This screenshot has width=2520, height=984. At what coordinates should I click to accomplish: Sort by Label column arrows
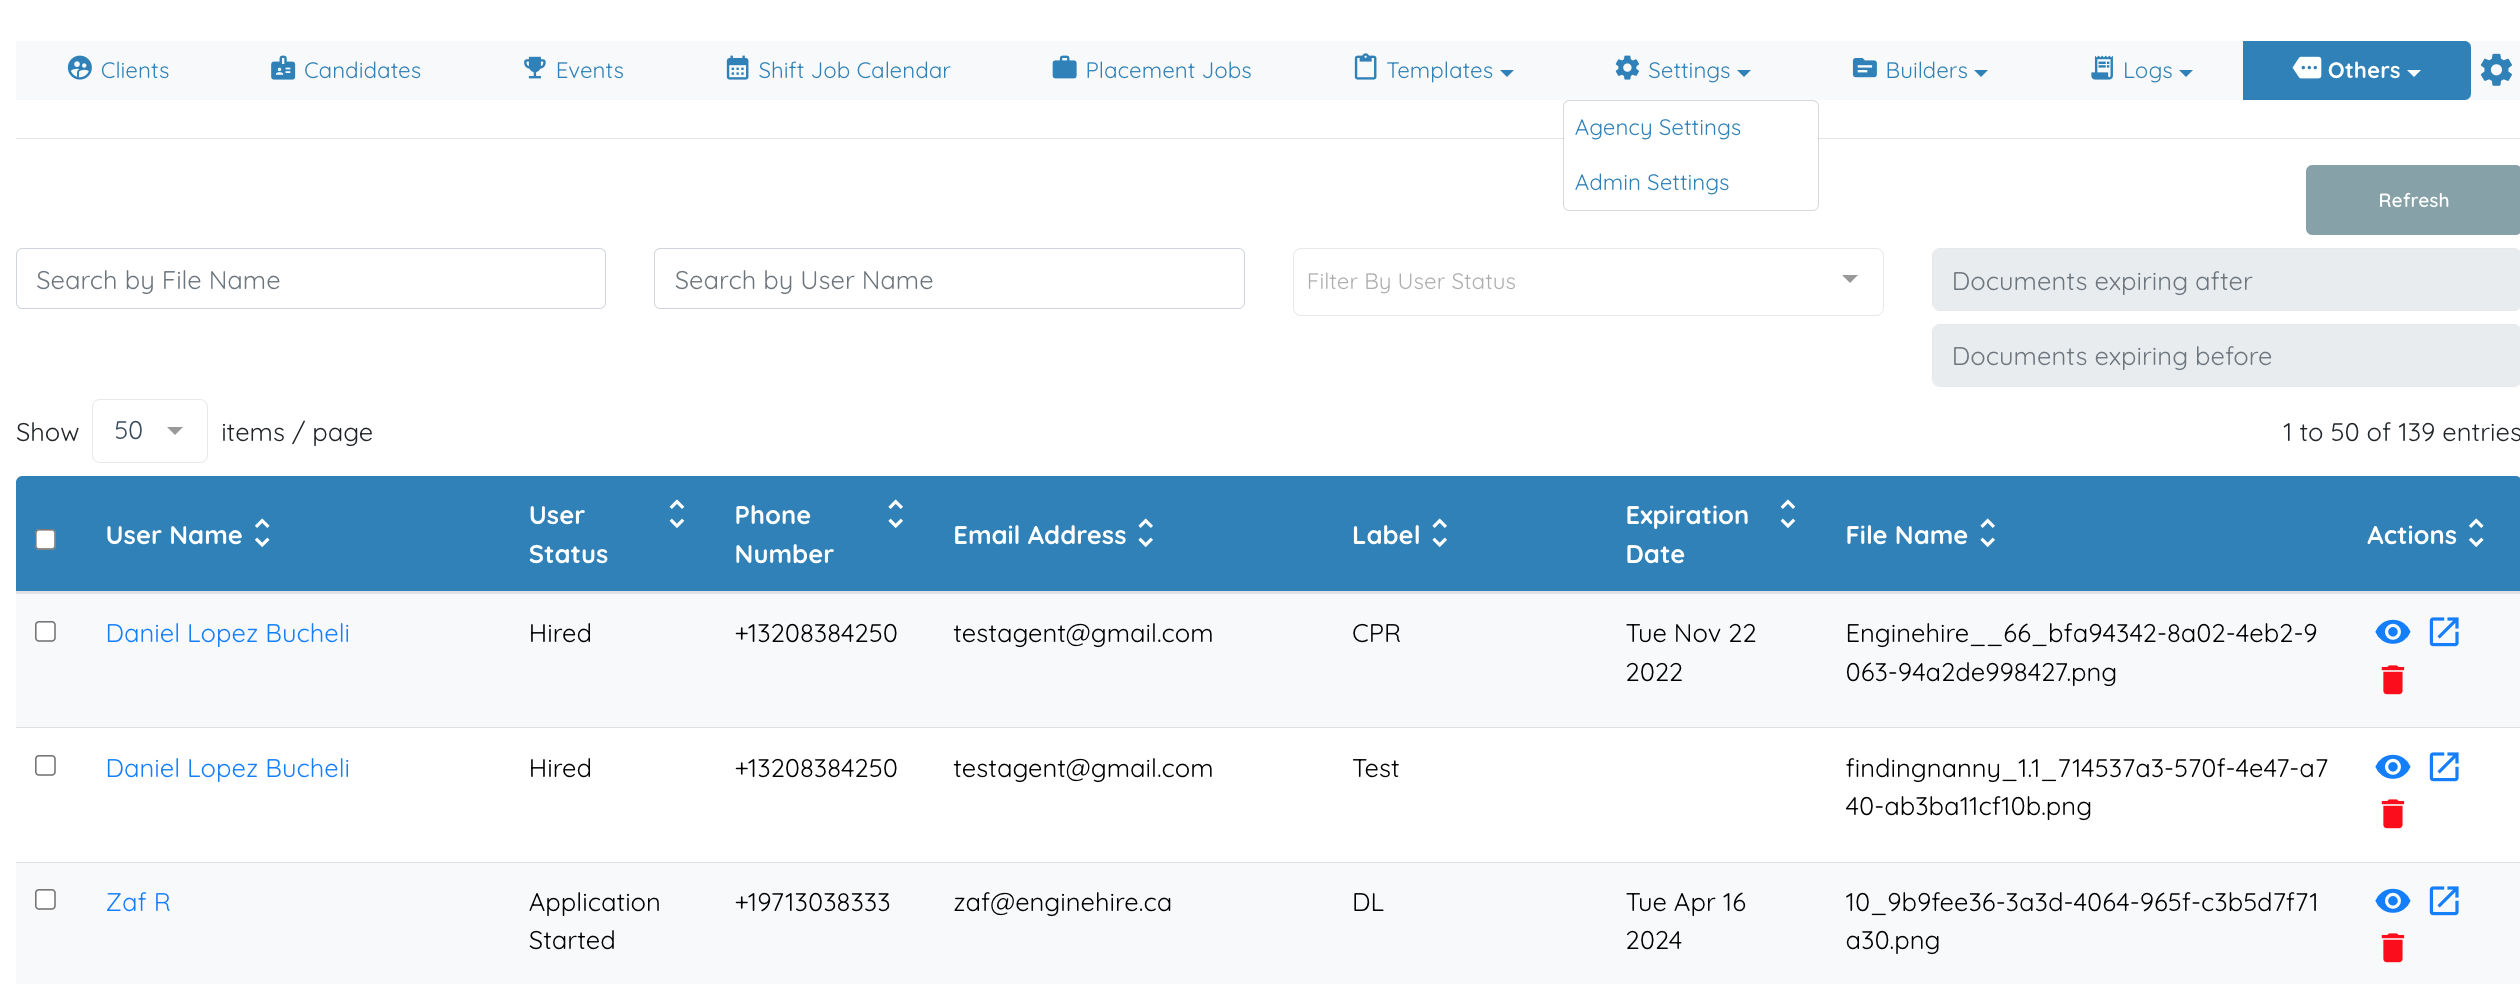tap(1440, 534)
